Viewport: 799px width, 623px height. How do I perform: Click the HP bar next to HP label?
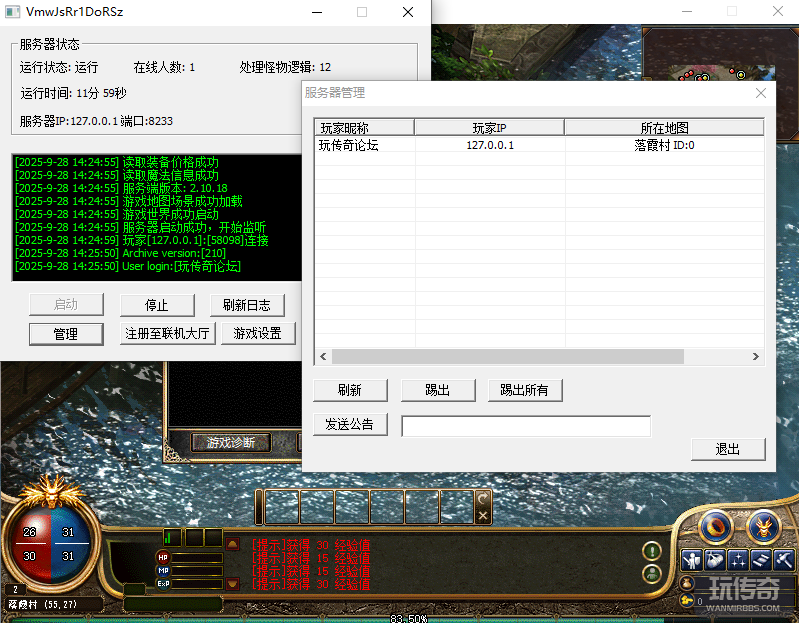(x=197, y=558)
